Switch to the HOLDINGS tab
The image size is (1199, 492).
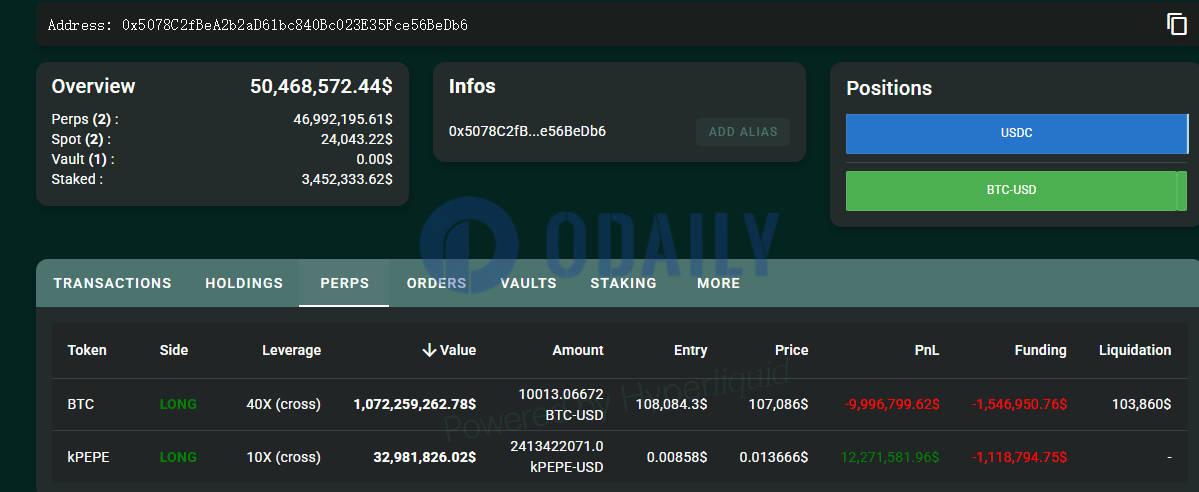(244, 283)
